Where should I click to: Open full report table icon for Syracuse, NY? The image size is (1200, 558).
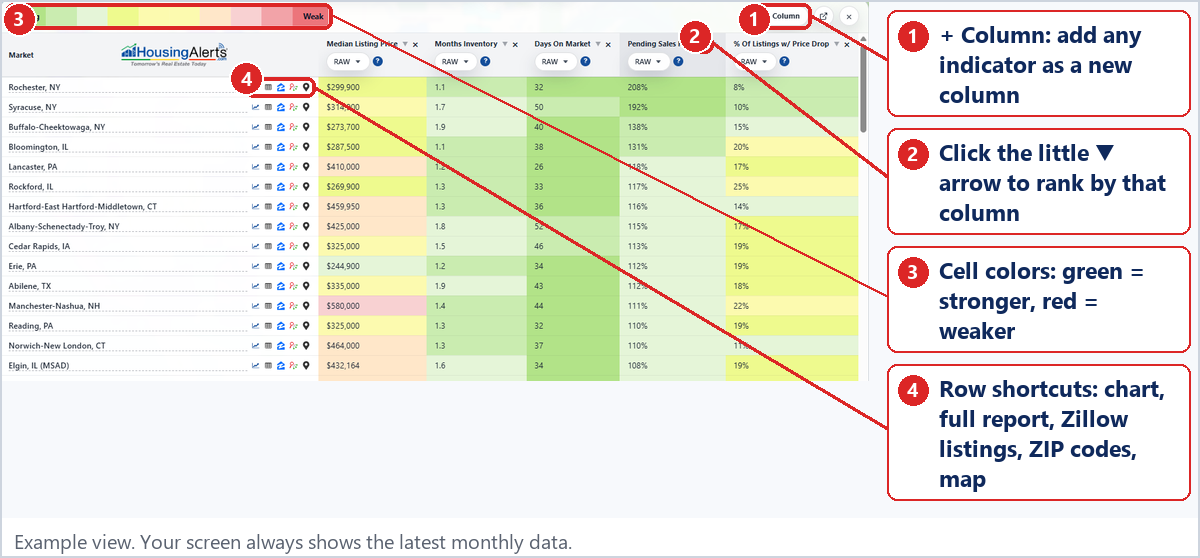pyautogui.click(x=268, y=107)
